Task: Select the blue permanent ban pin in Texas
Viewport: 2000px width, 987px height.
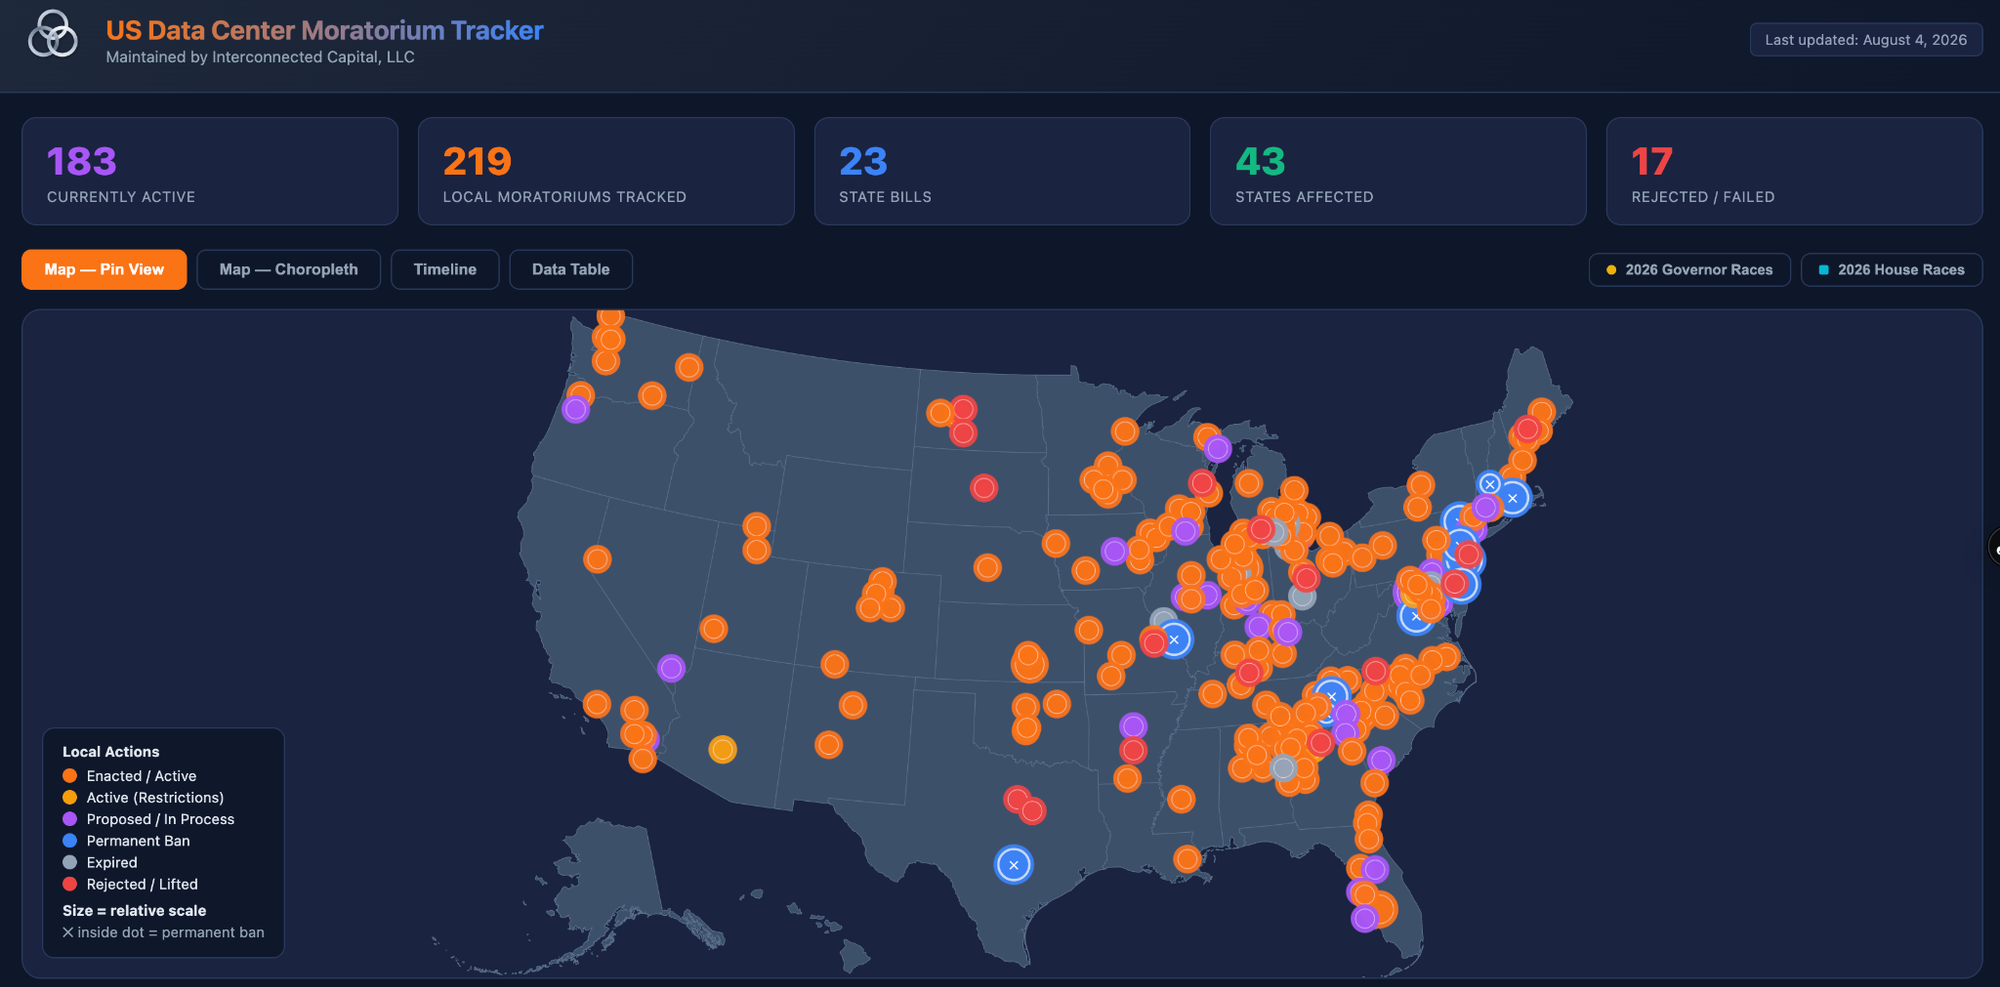Action: tap(1013, 865)
